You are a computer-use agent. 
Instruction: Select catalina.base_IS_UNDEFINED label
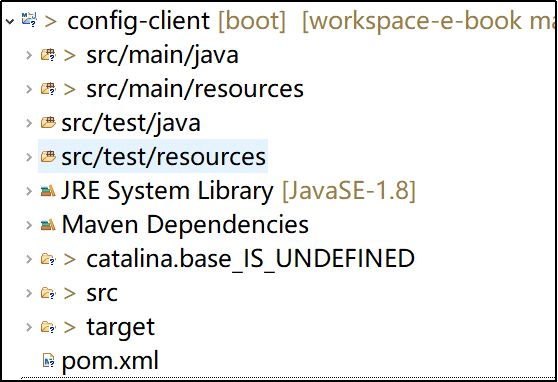point(251,259)
